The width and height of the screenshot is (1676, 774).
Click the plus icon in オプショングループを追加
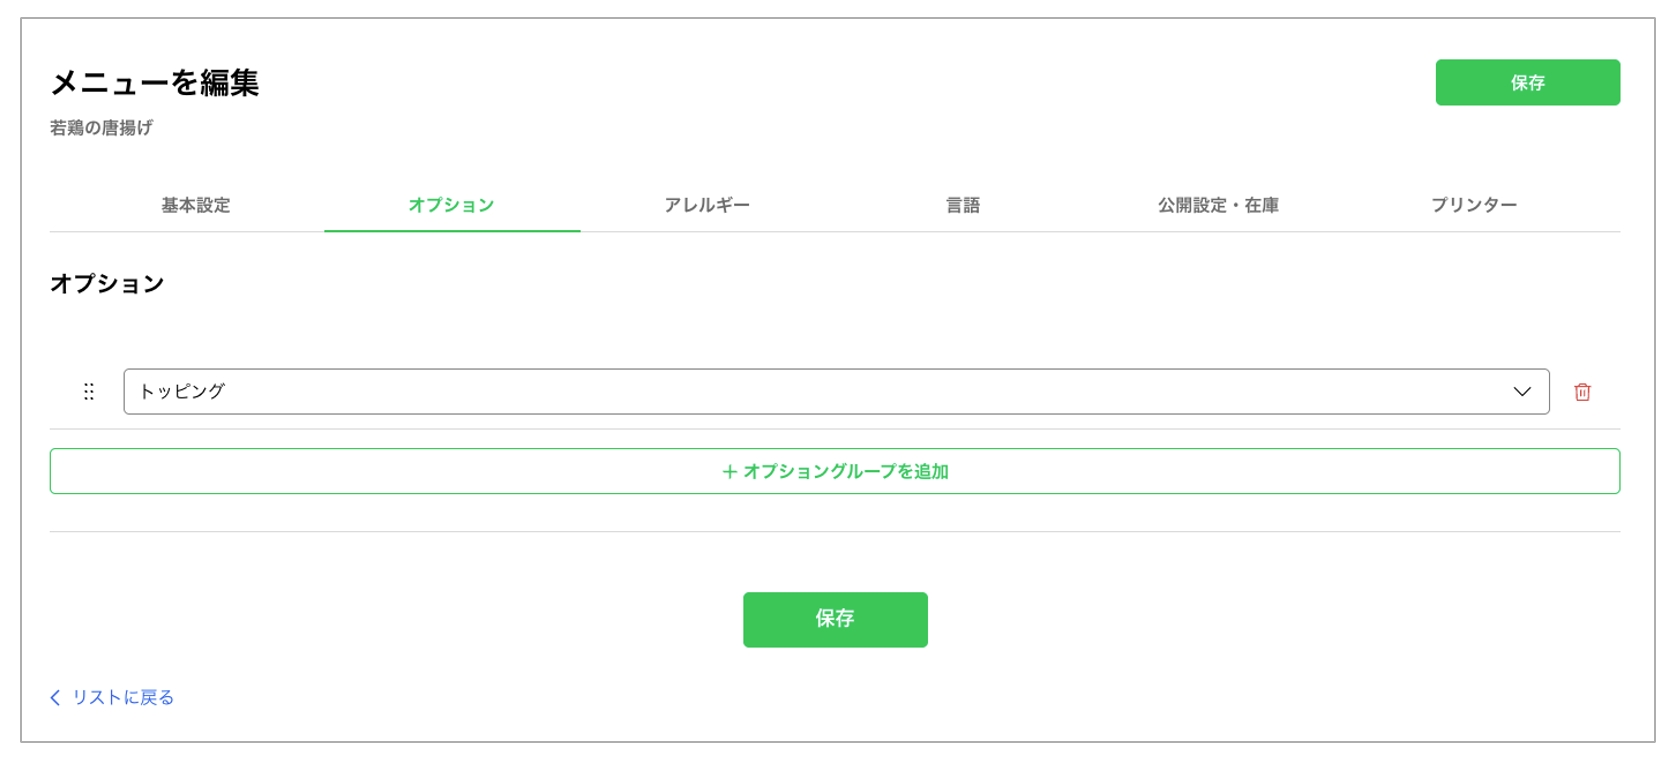(728, 469)
